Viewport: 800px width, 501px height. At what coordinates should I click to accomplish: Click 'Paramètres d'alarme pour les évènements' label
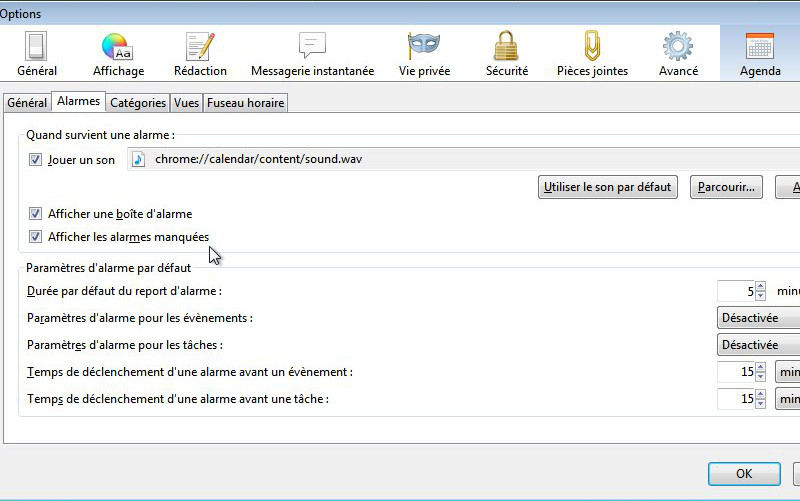tap(140, 318)
